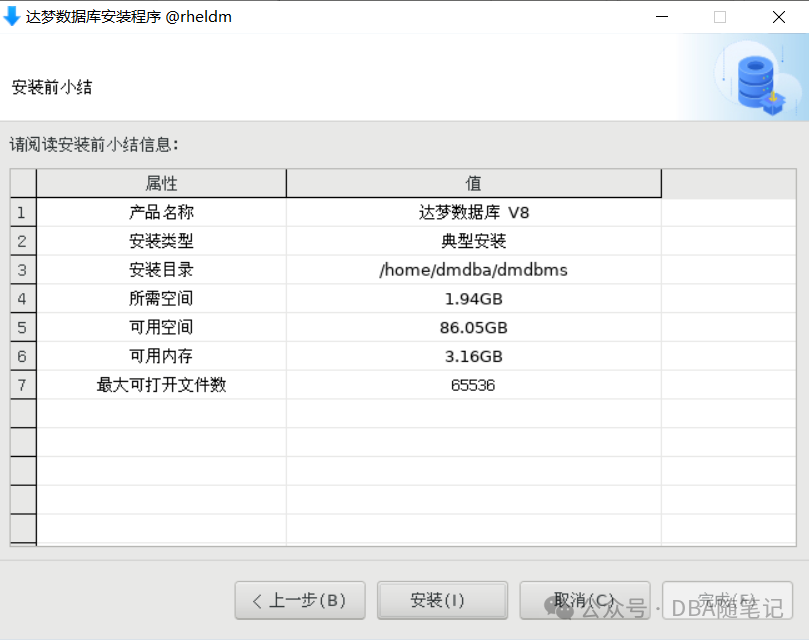Click the 3.16GB value cell

click(x=473, y=357)
